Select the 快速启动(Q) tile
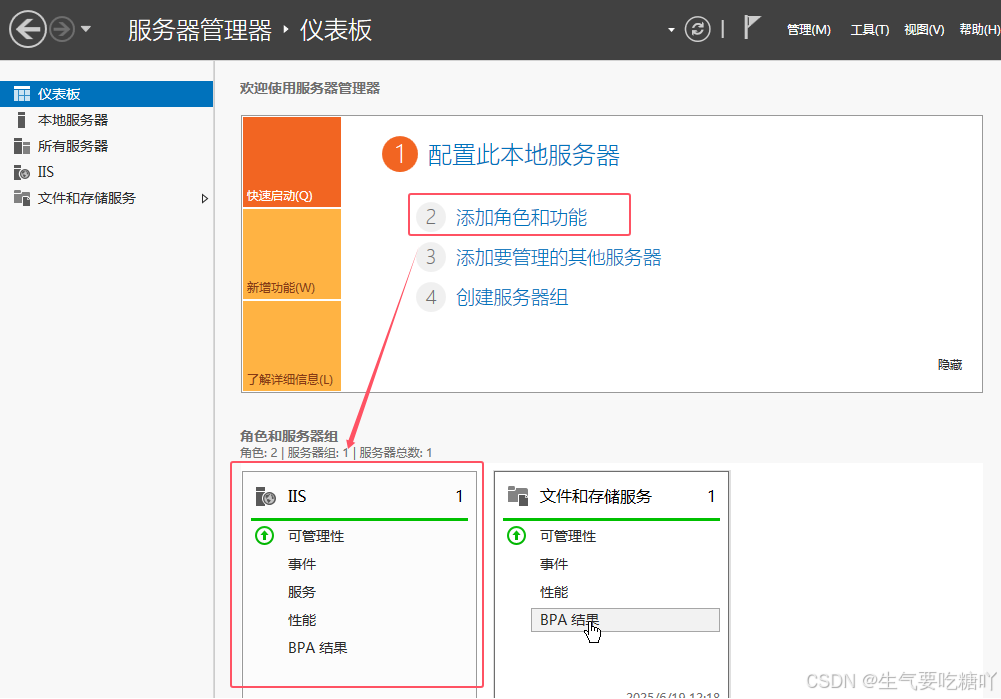 (292, 162)
